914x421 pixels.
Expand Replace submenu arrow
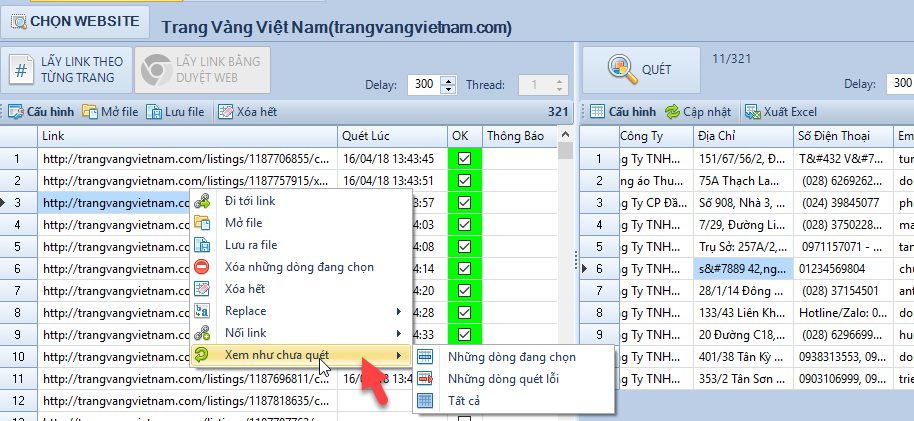click(x=399, y=311)
